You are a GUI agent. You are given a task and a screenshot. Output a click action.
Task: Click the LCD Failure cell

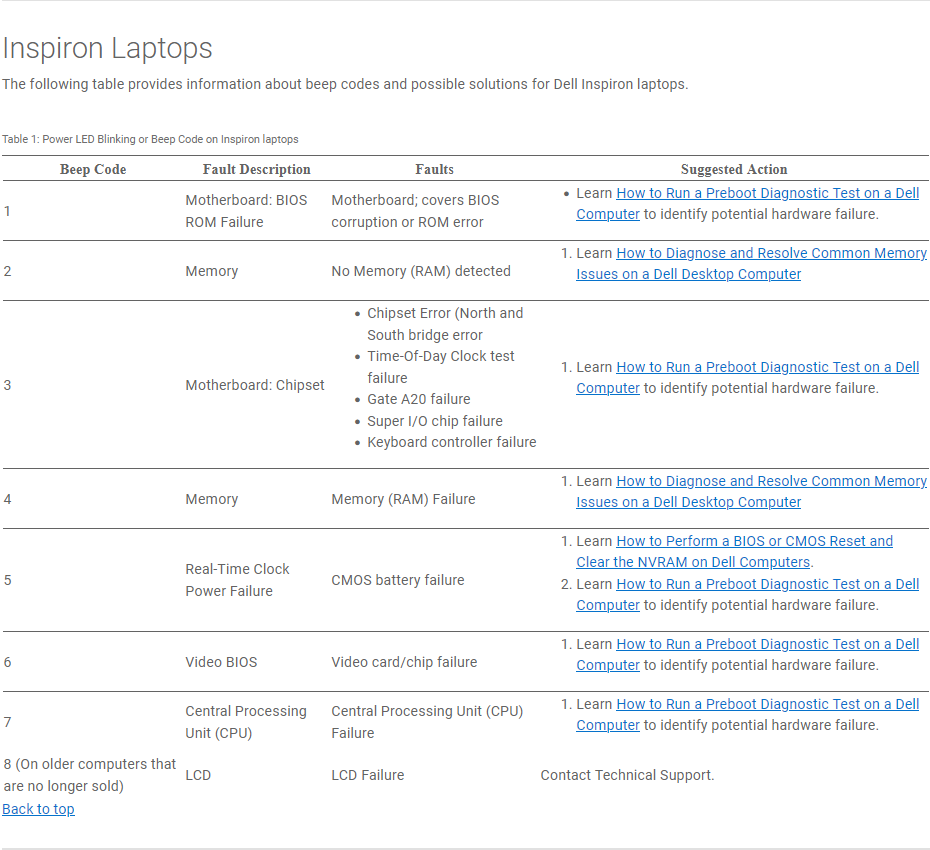[x=368, y=775]
